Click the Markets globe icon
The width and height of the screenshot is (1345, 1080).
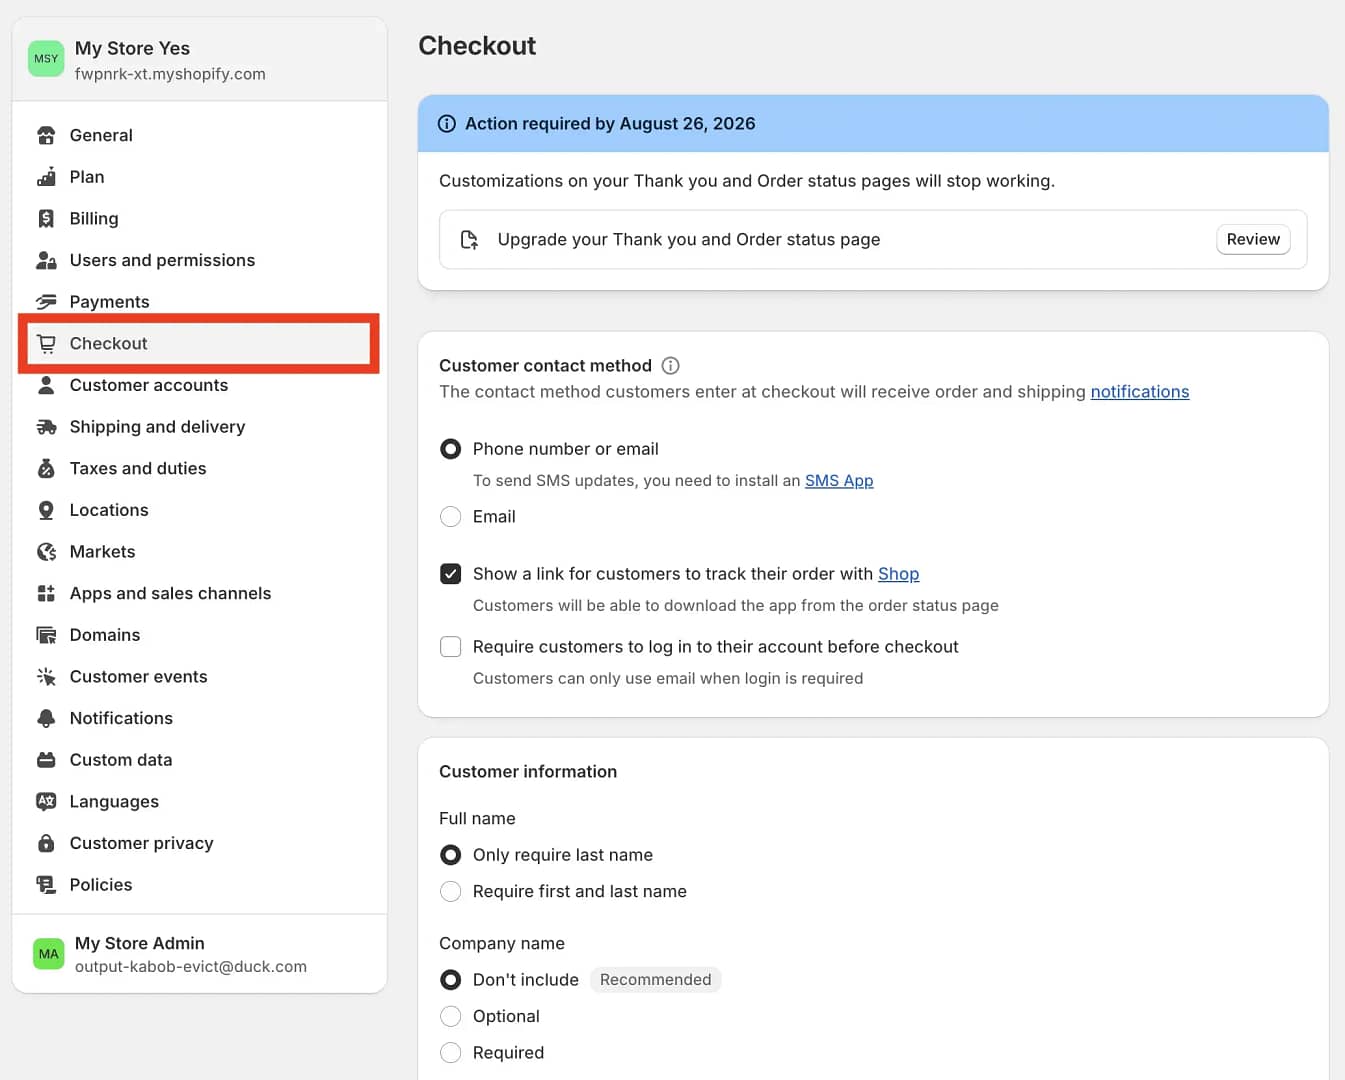point(46,552)
